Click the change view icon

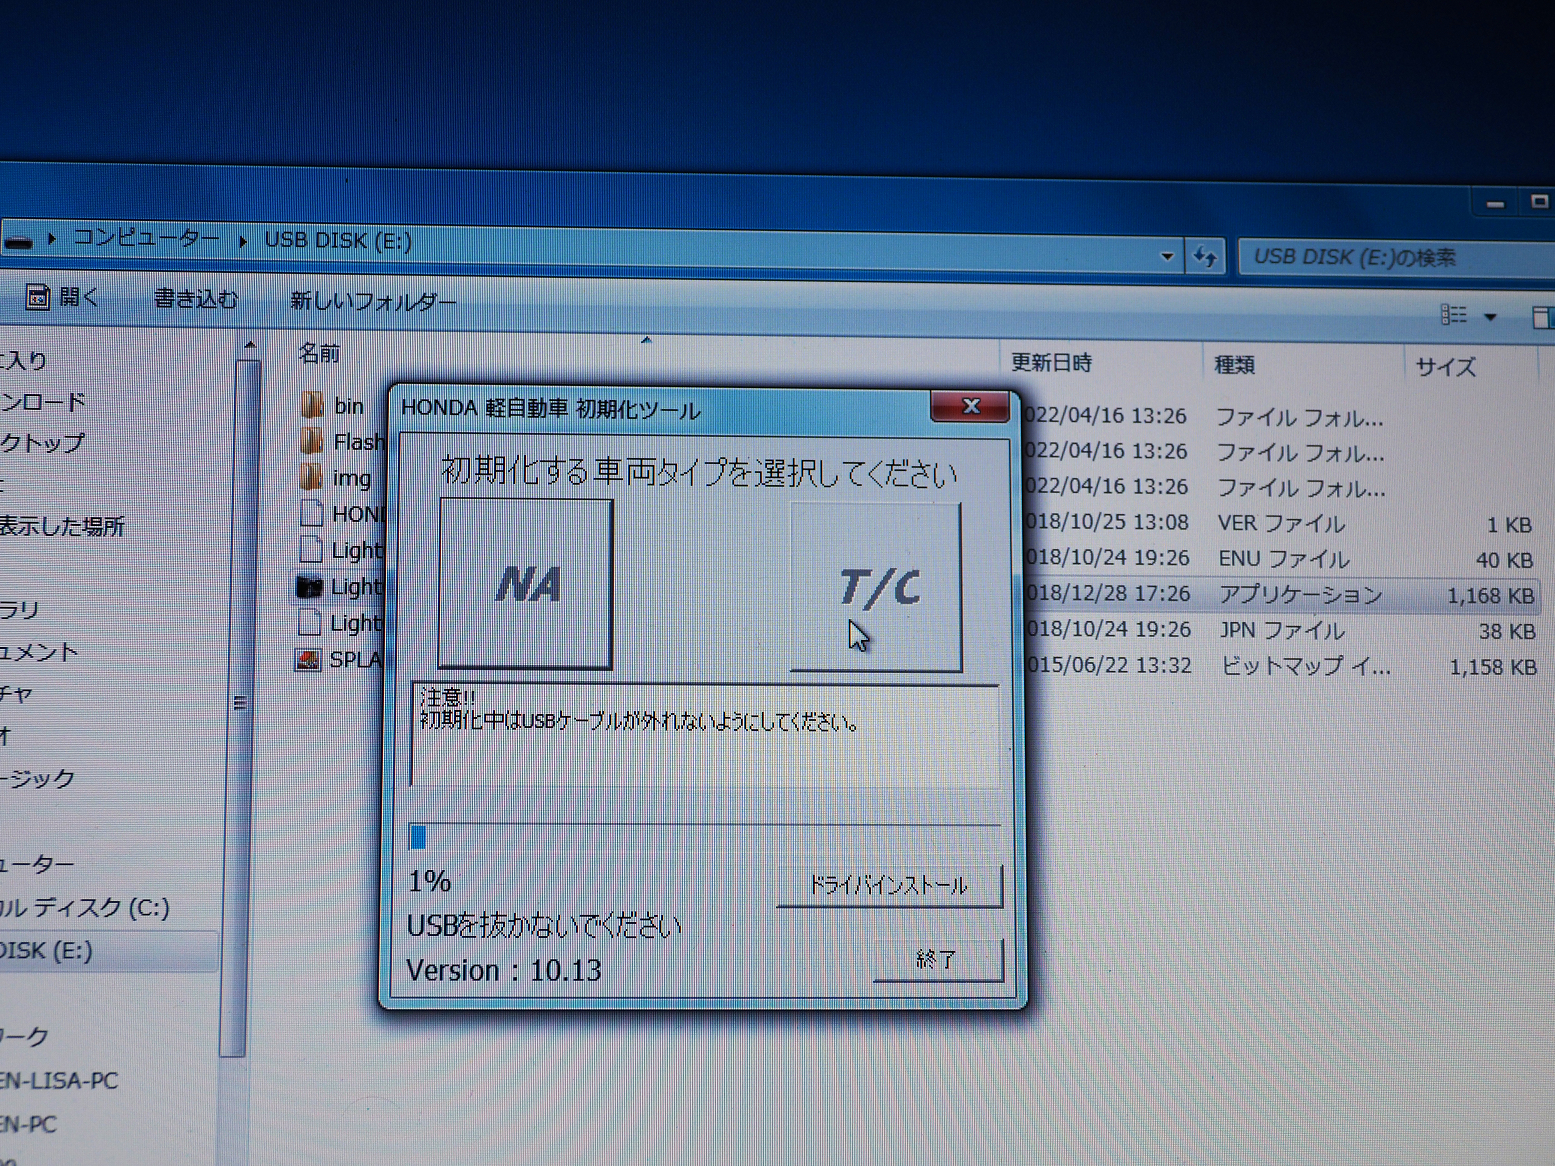click(x=1453, y=315)
